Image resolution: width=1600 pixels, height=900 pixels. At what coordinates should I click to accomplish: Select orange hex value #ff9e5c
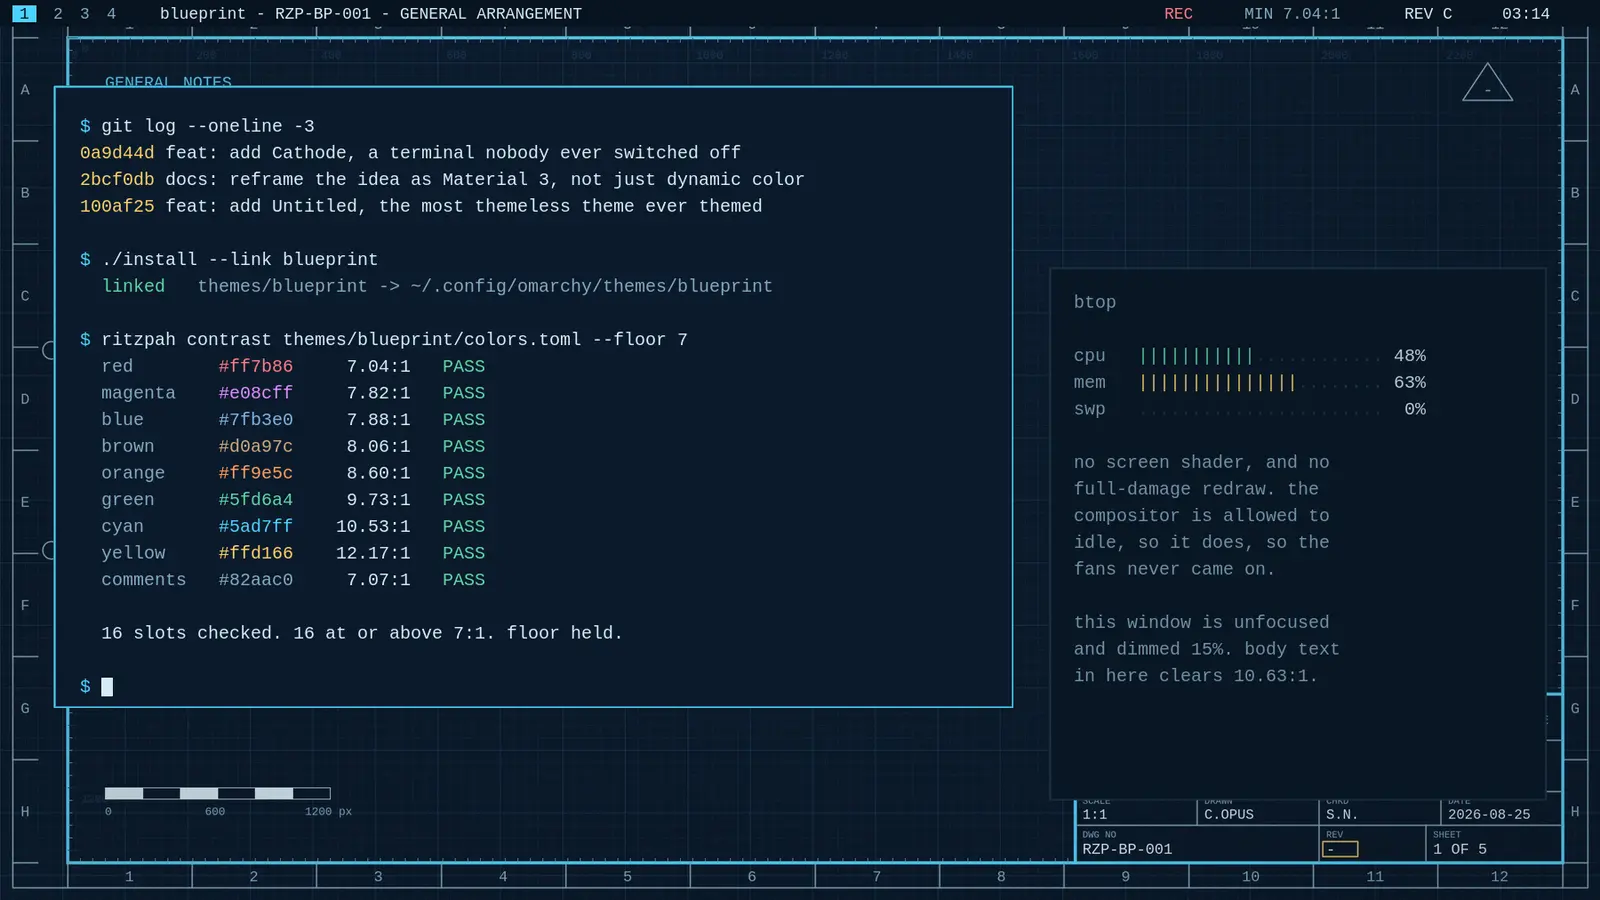256,473
